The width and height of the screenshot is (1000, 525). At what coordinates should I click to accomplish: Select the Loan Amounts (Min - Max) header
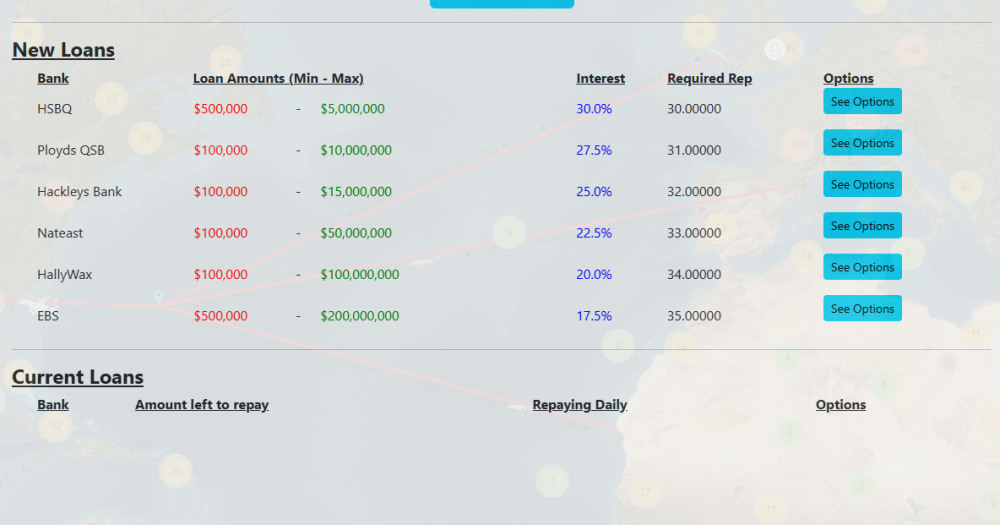point(278,78)
